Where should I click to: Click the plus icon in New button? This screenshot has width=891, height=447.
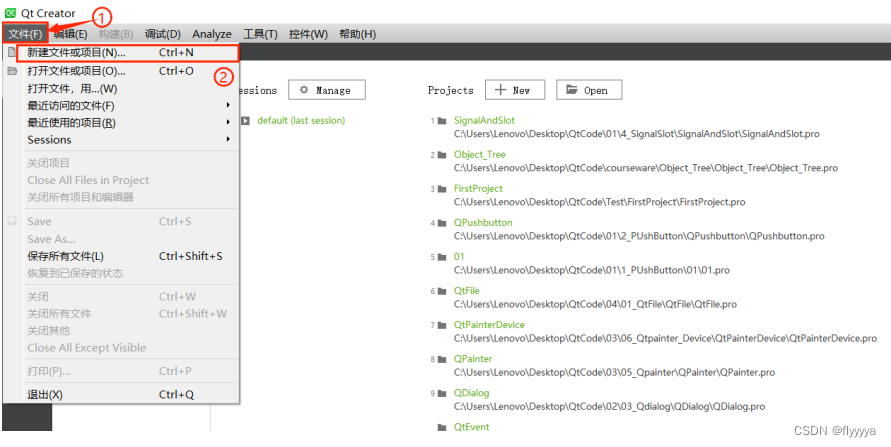[500, 90]
